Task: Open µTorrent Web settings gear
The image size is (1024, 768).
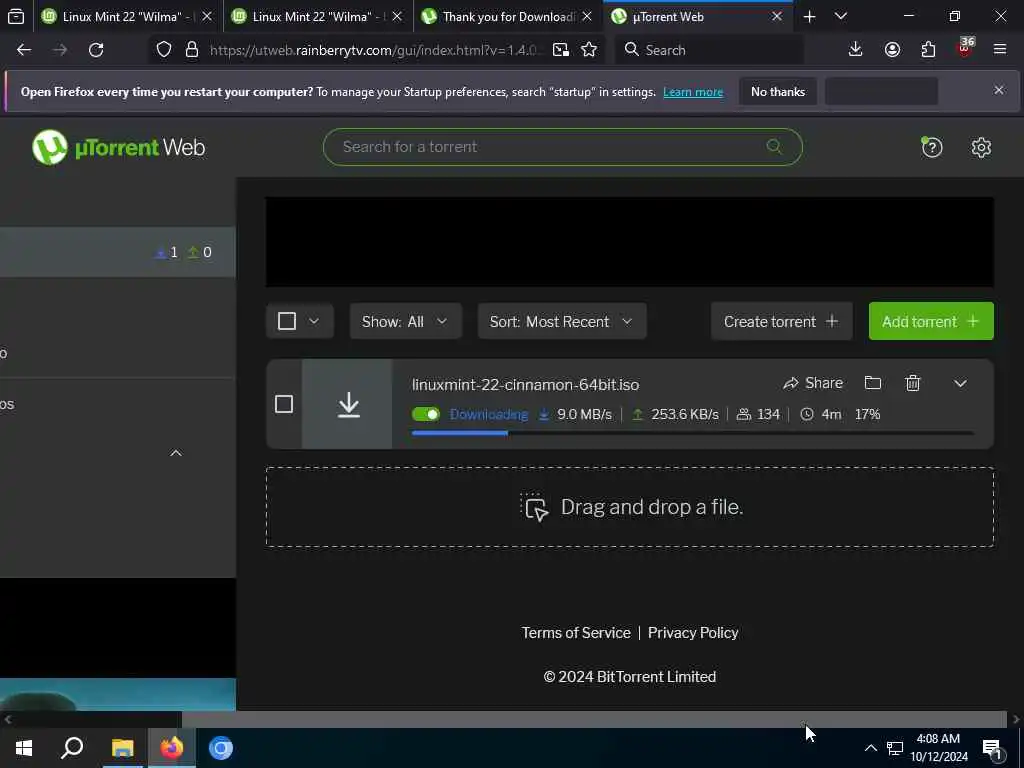Action: (x=981, y=148)
